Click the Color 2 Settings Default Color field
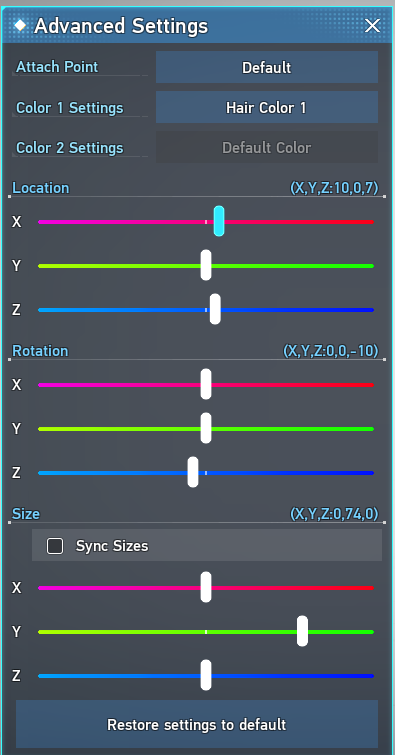Image resolution: width=395 pixels, height=755 pixels. pos(267,147)
